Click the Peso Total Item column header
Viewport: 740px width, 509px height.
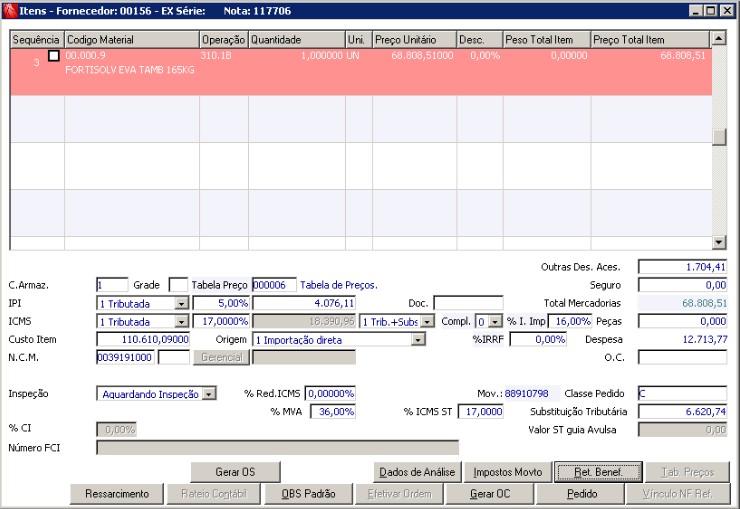point(547,40)
